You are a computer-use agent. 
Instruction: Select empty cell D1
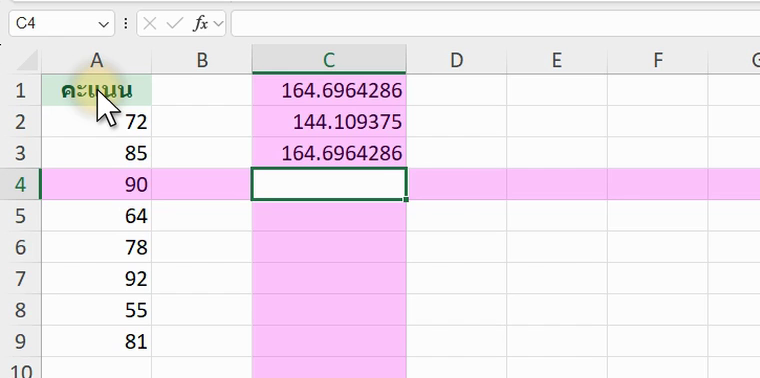click(x=457, y=90)
